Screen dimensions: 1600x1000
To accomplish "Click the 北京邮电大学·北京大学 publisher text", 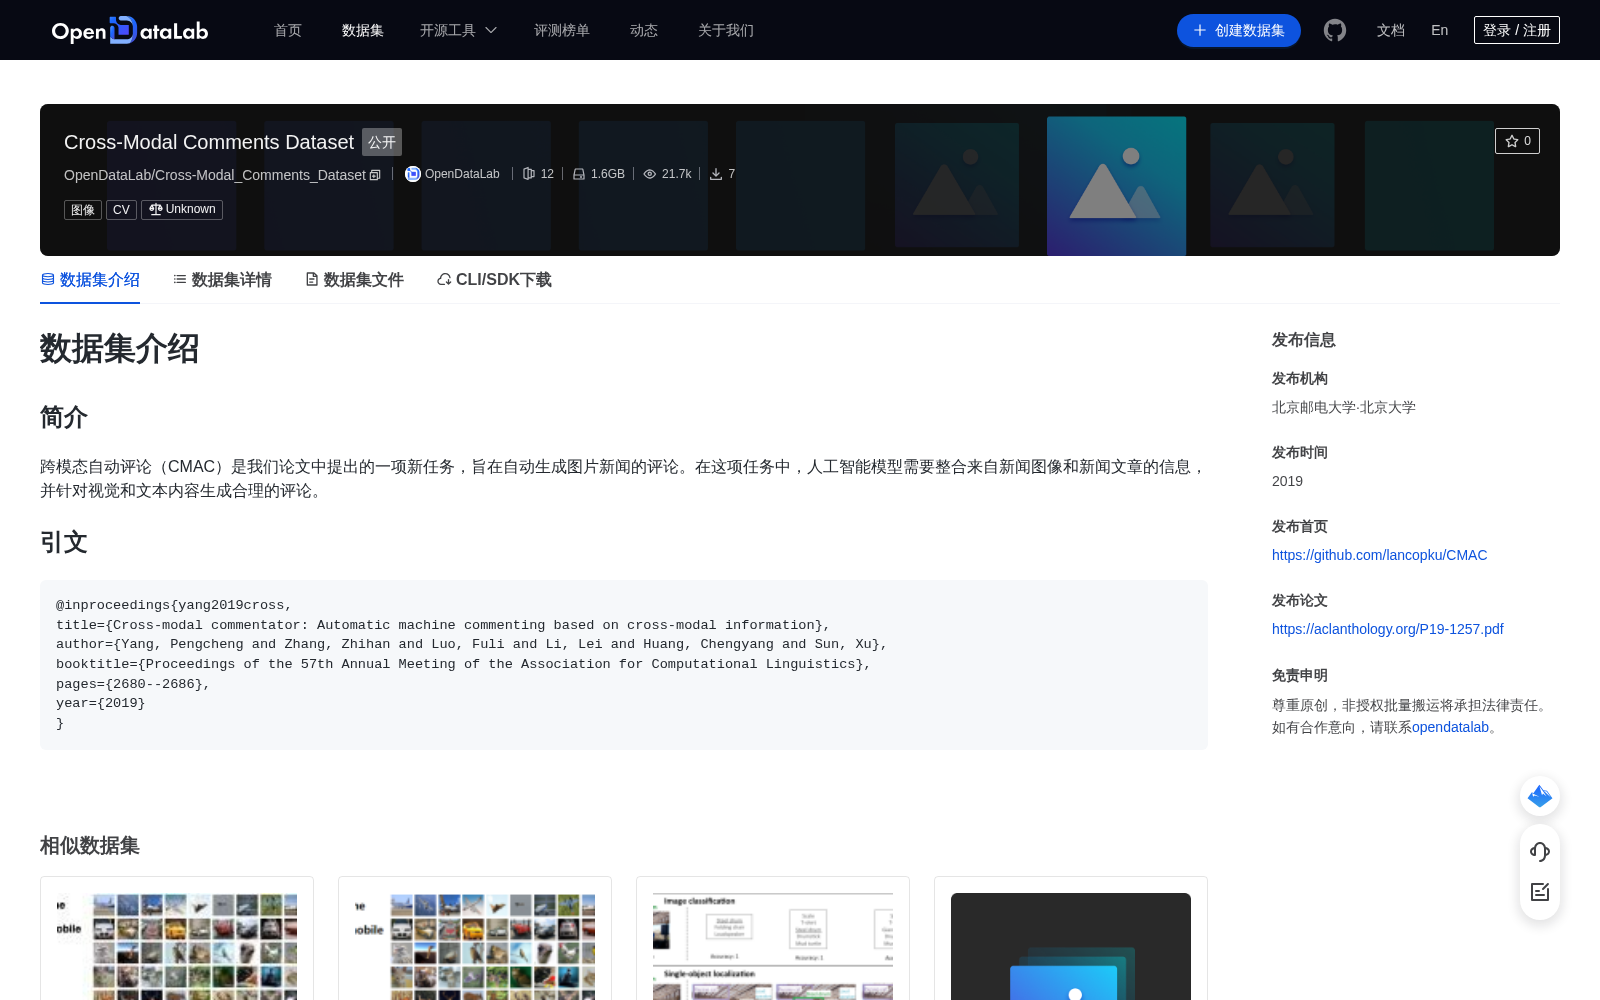I will tap(1343, 407).
